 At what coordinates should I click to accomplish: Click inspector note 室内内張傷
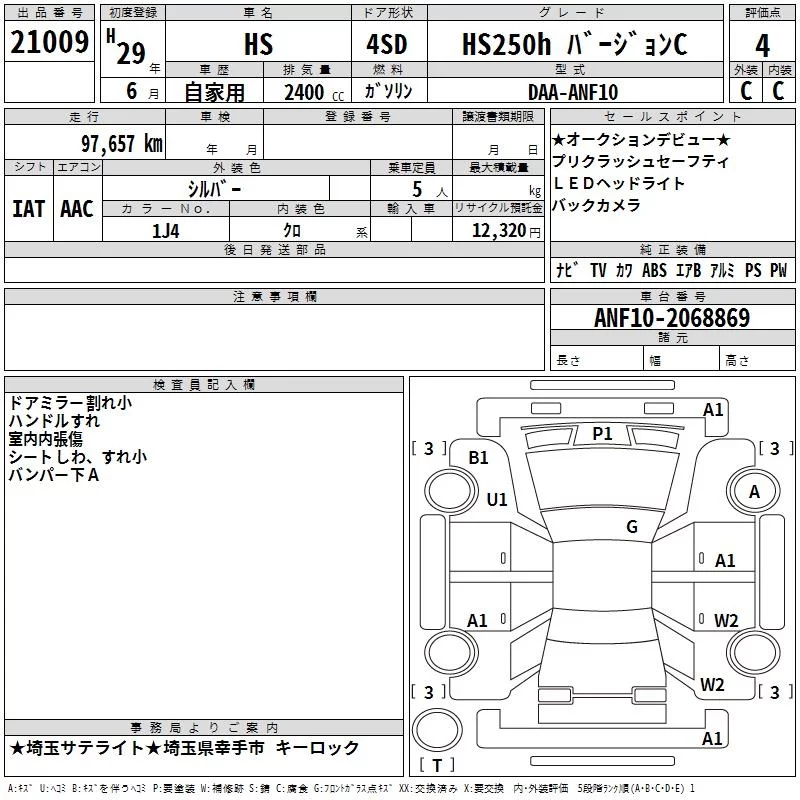pos(45,439)
